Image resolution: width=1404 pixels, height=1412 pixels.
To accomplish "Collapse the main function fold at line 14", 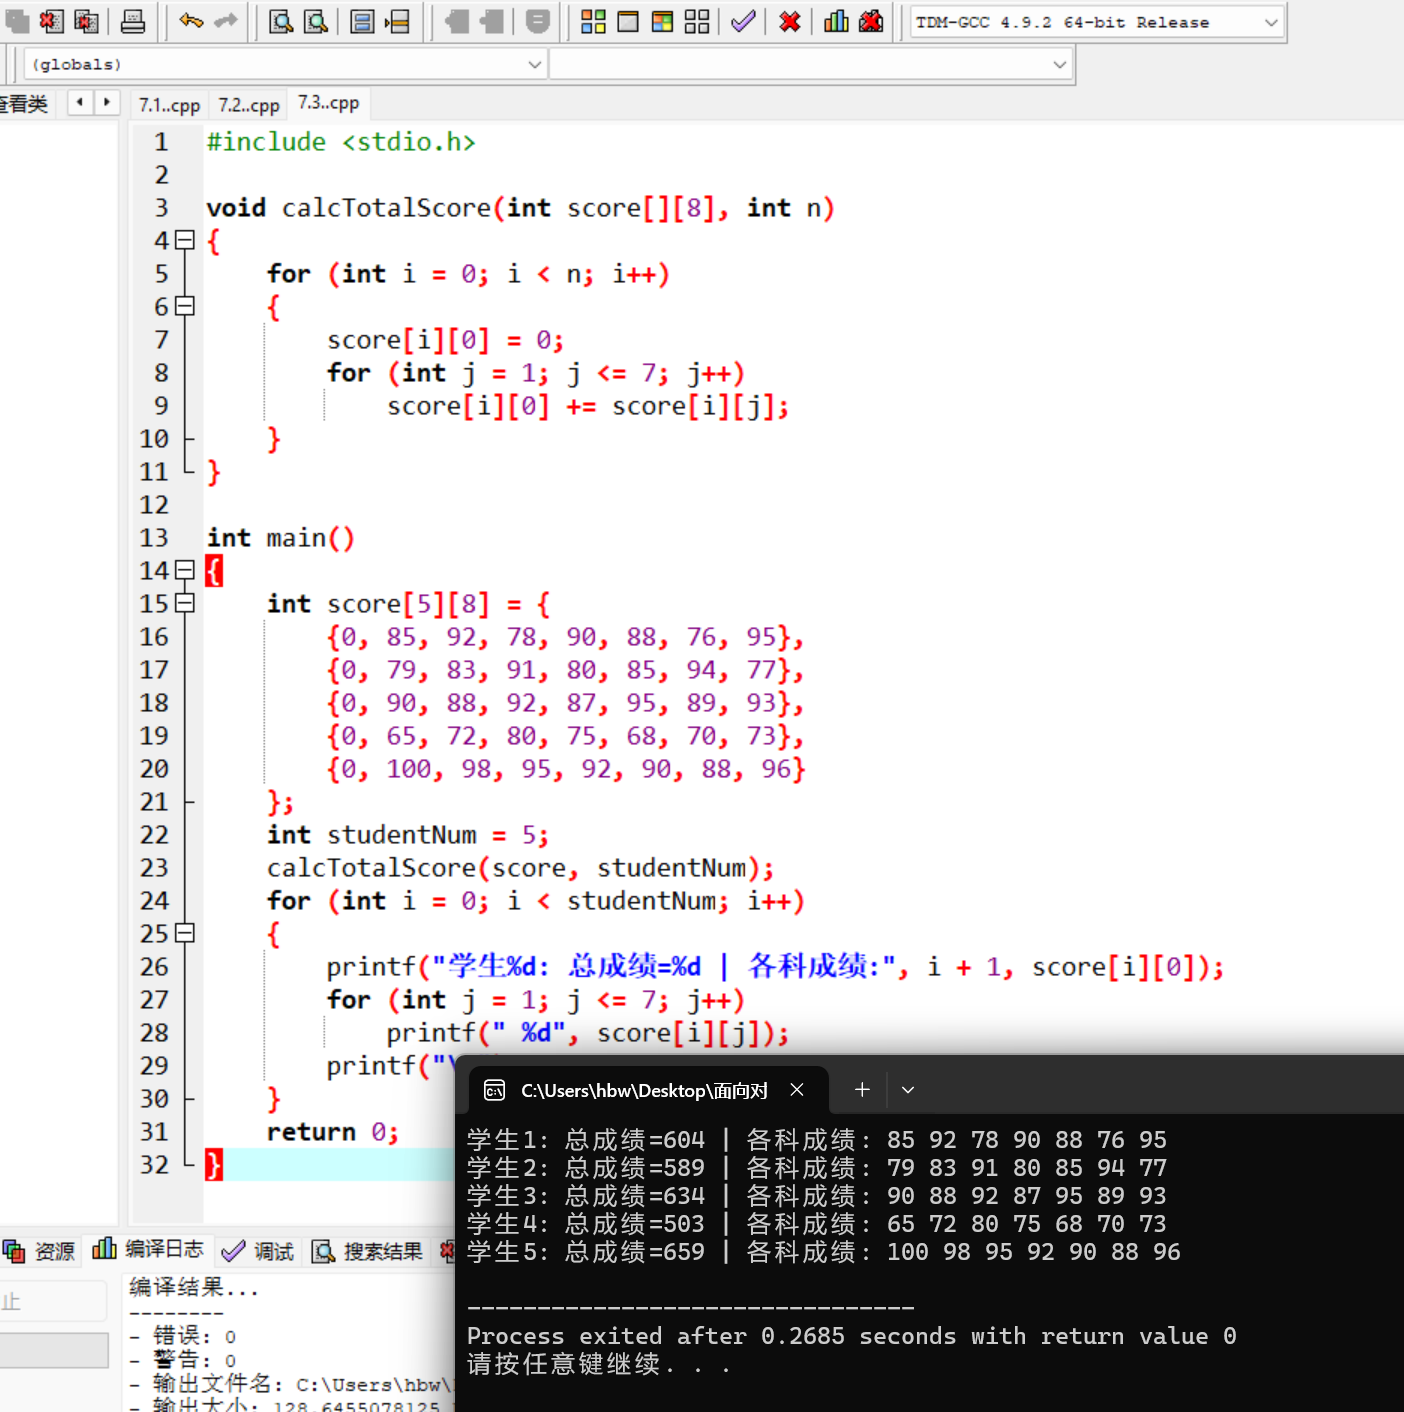I will point(184,570).
